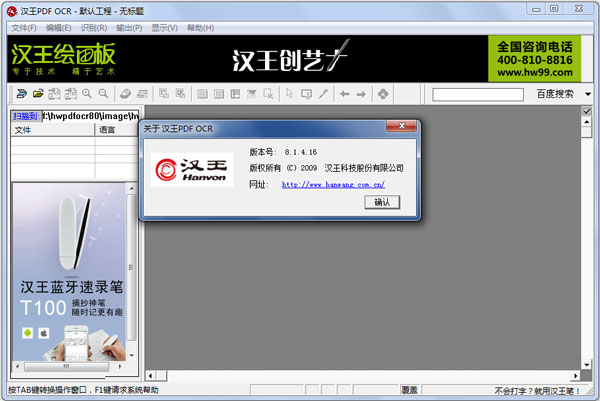Toggle the checkbox above the vertical scrollbar

(587, 111)
